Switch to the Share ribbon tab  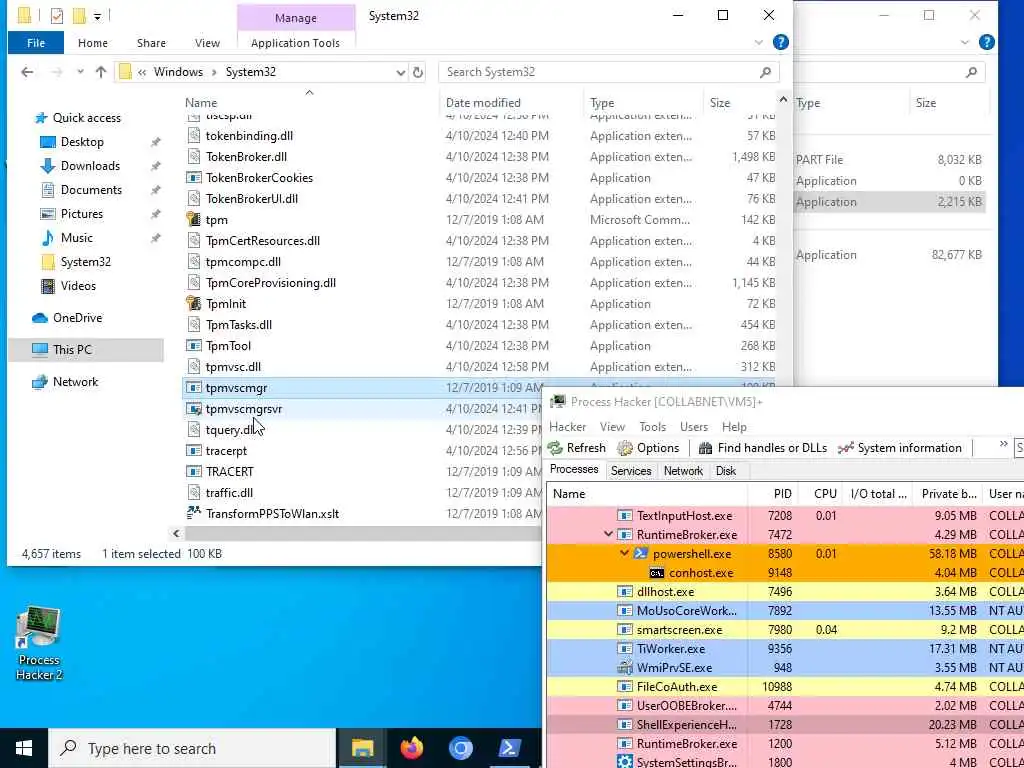click(x=151, y=43)
